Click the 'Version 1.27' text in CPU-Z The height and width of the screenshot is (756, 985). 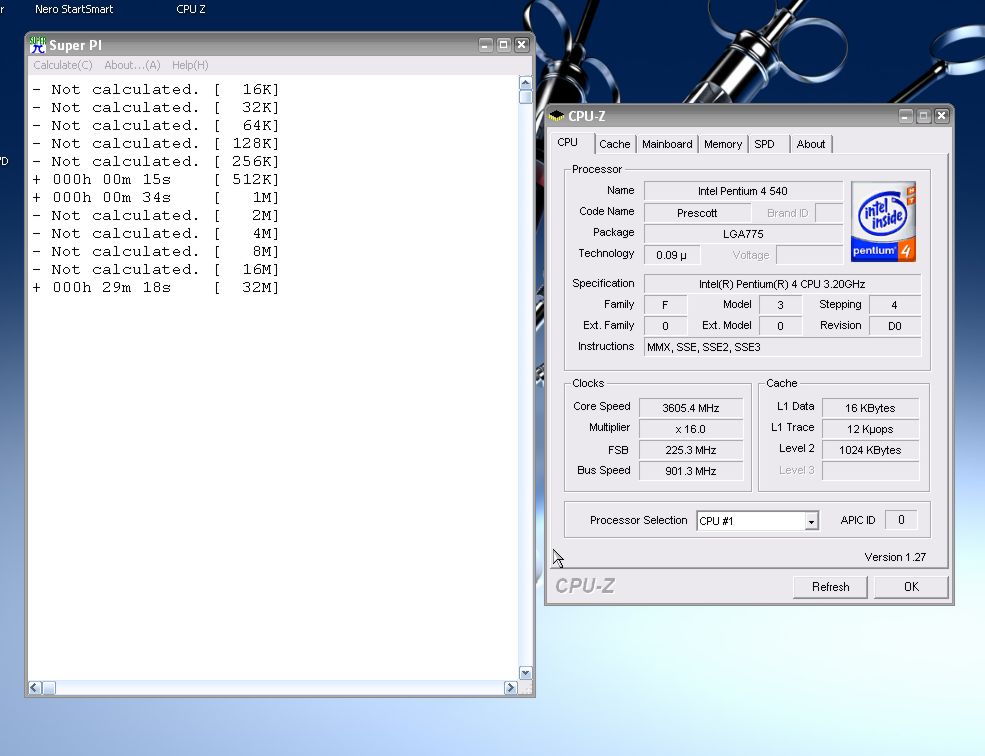[x=895, y=557]
